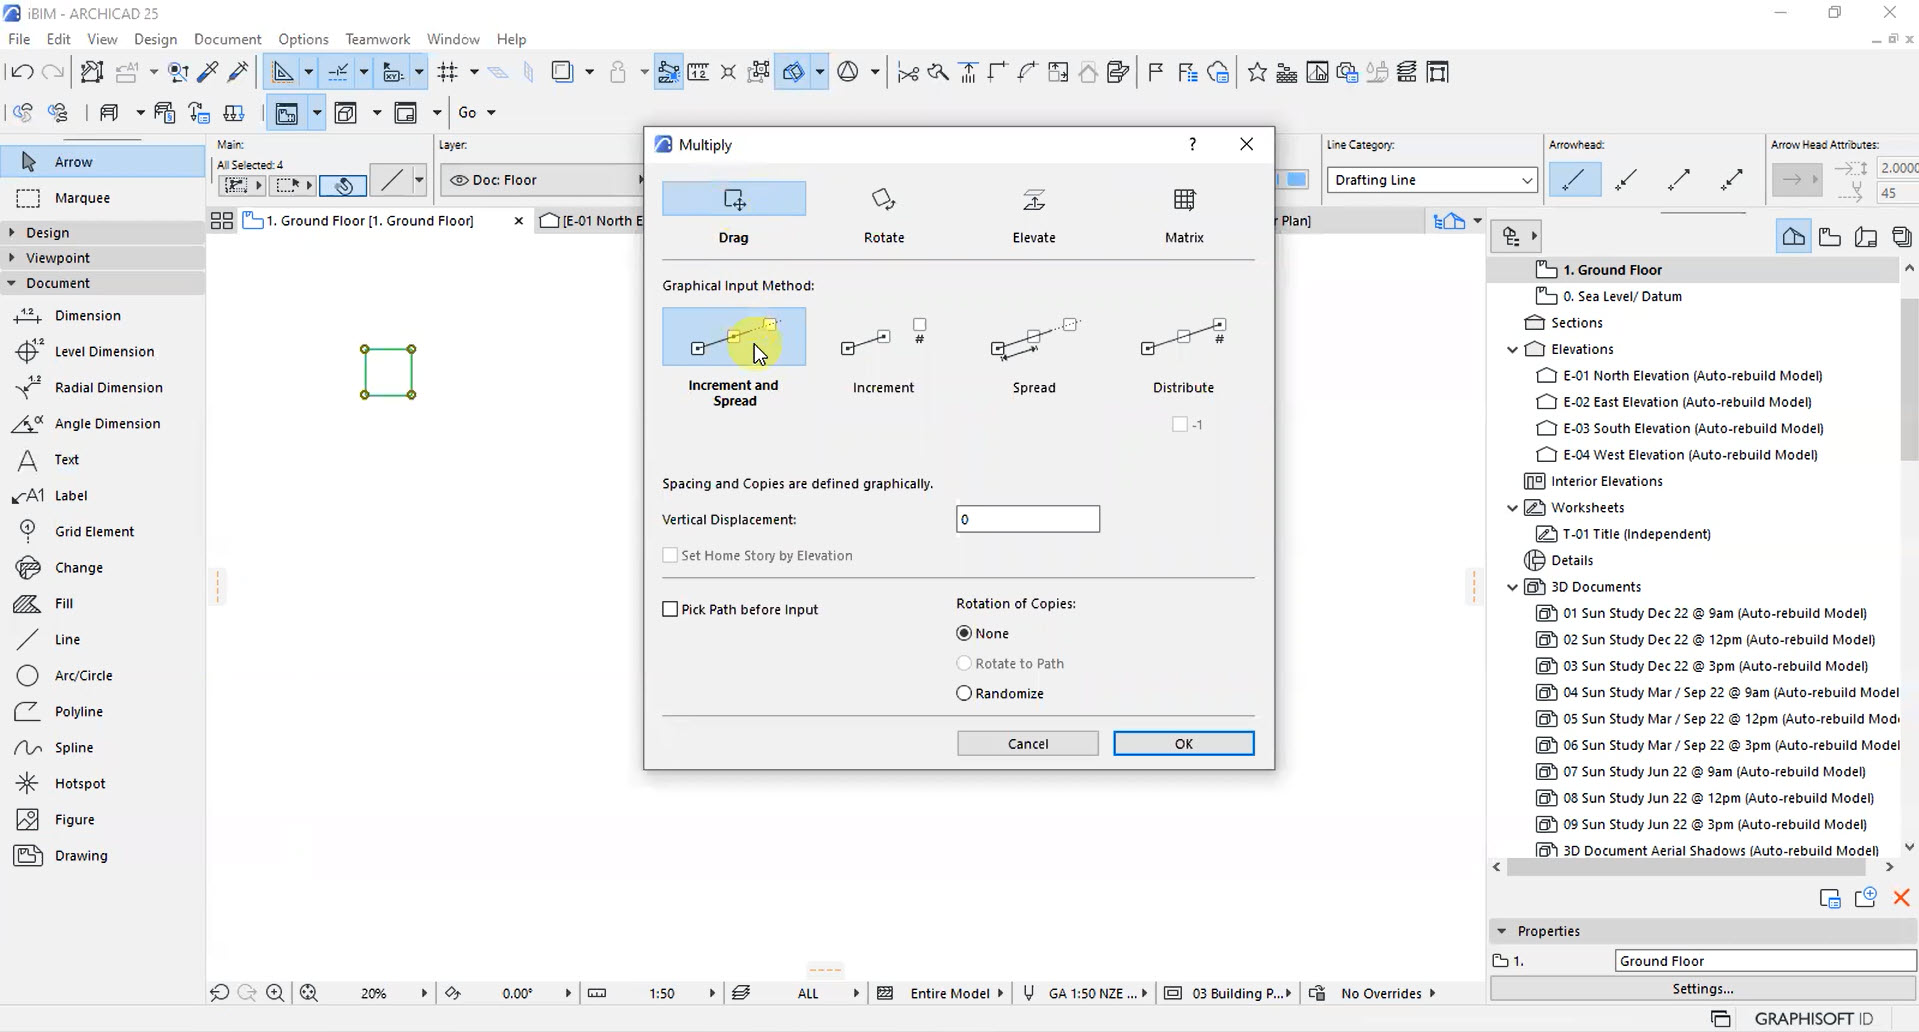Click the Vertical Displacement input field

tap(1027, 519)
